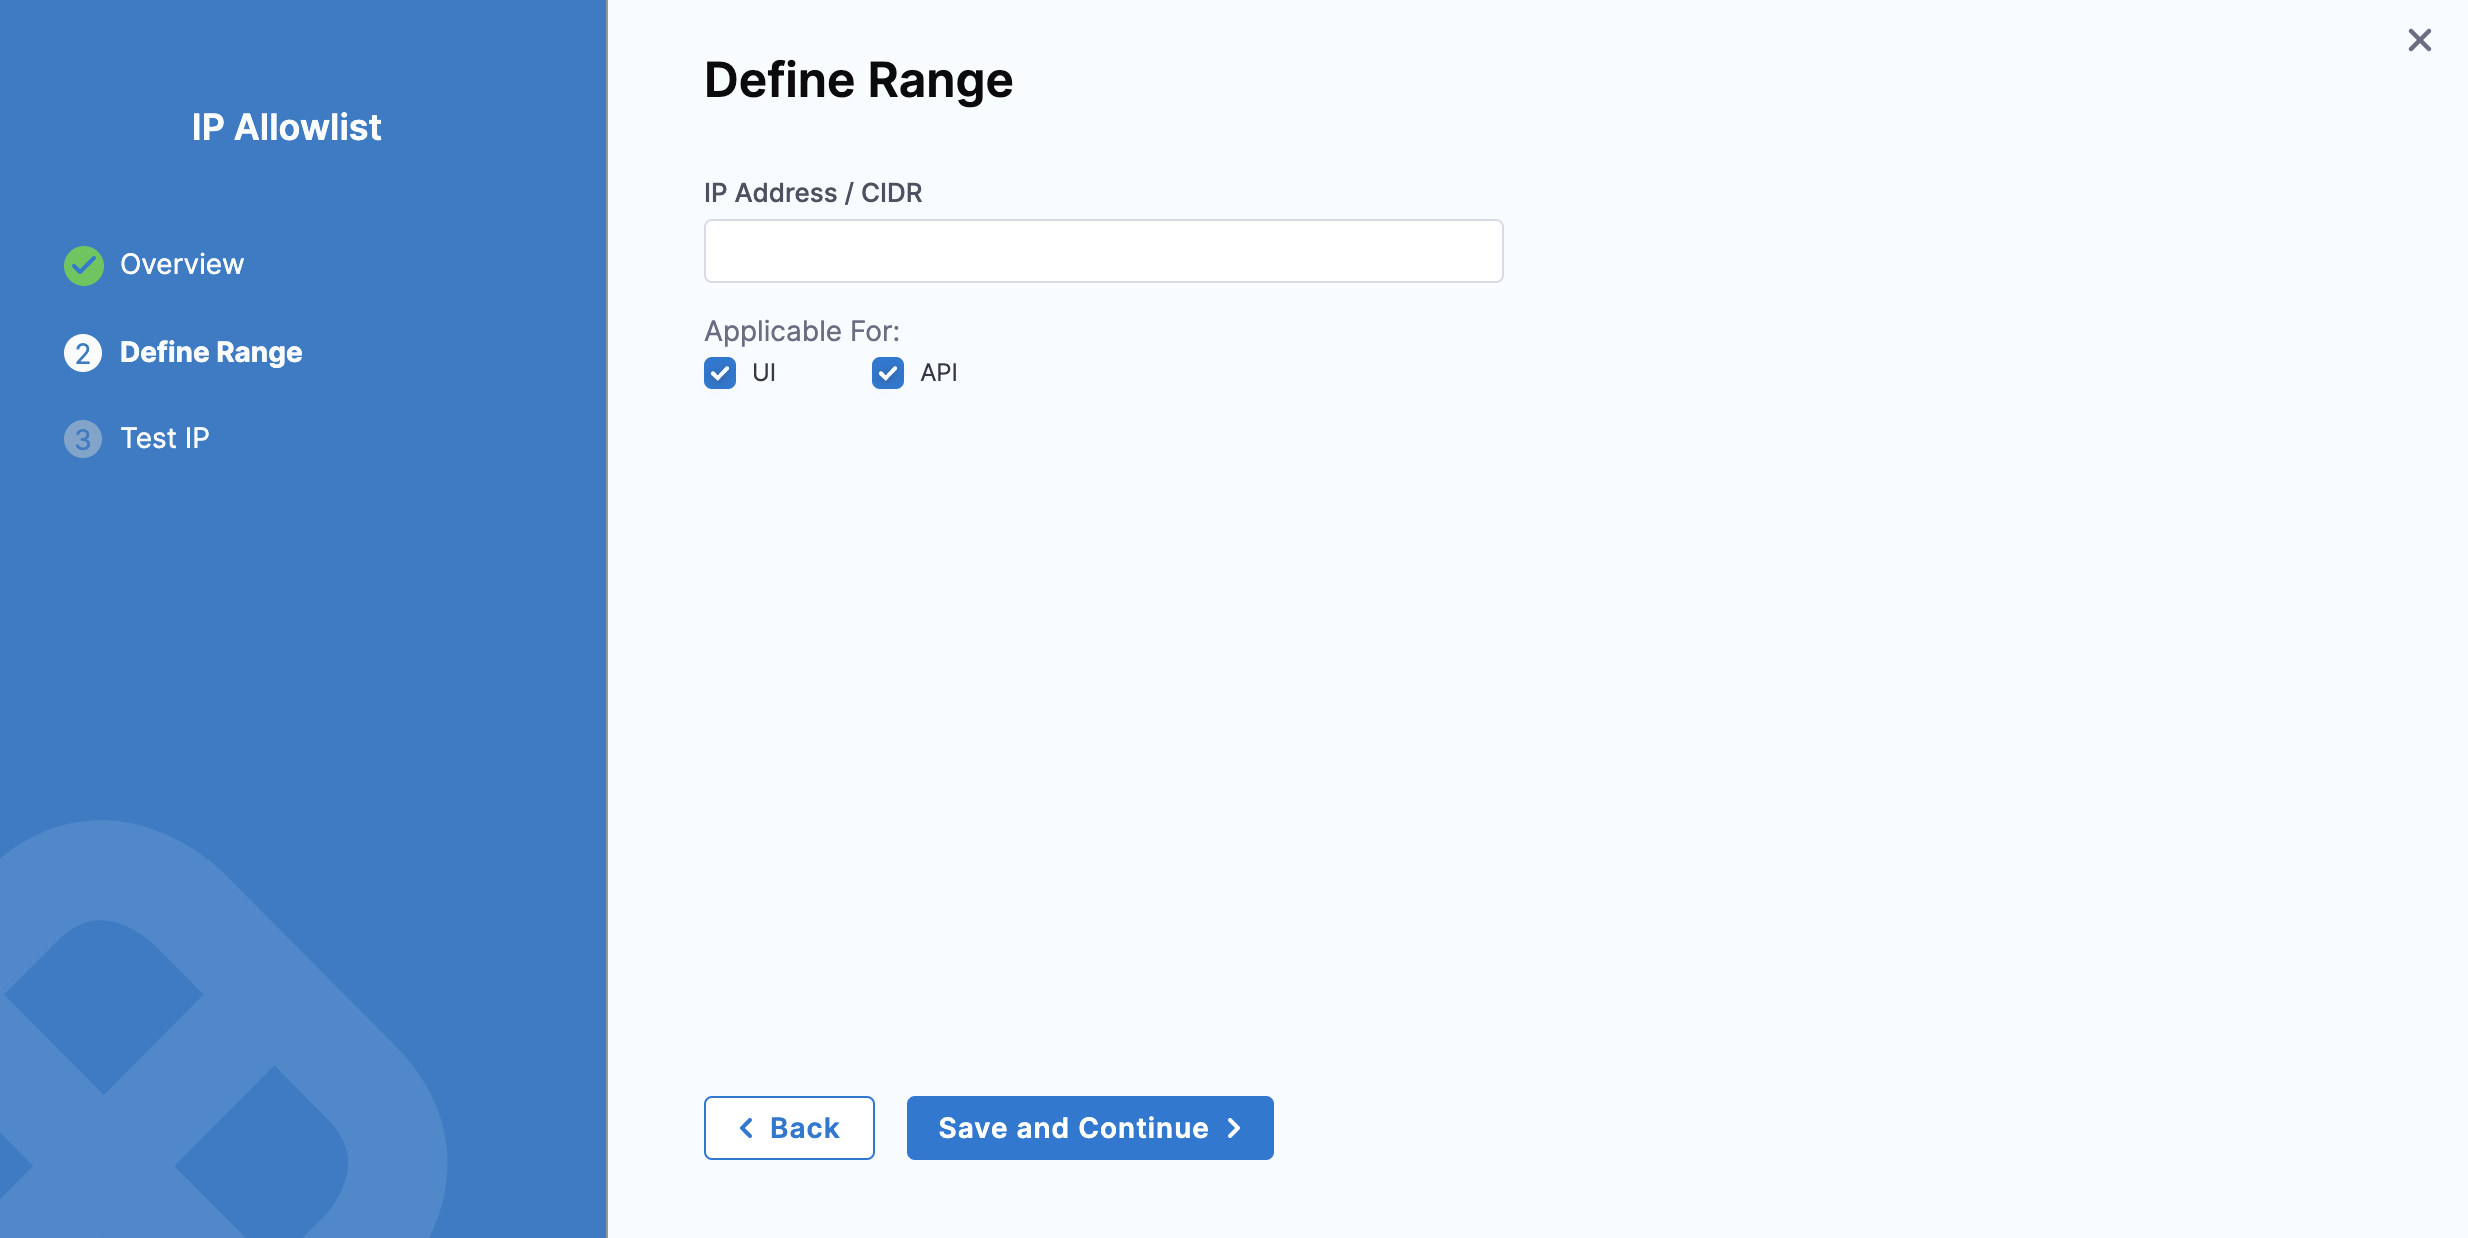Uncheck the UI checkbox
Screen dimensions: 2468x1238
point(720,373)
